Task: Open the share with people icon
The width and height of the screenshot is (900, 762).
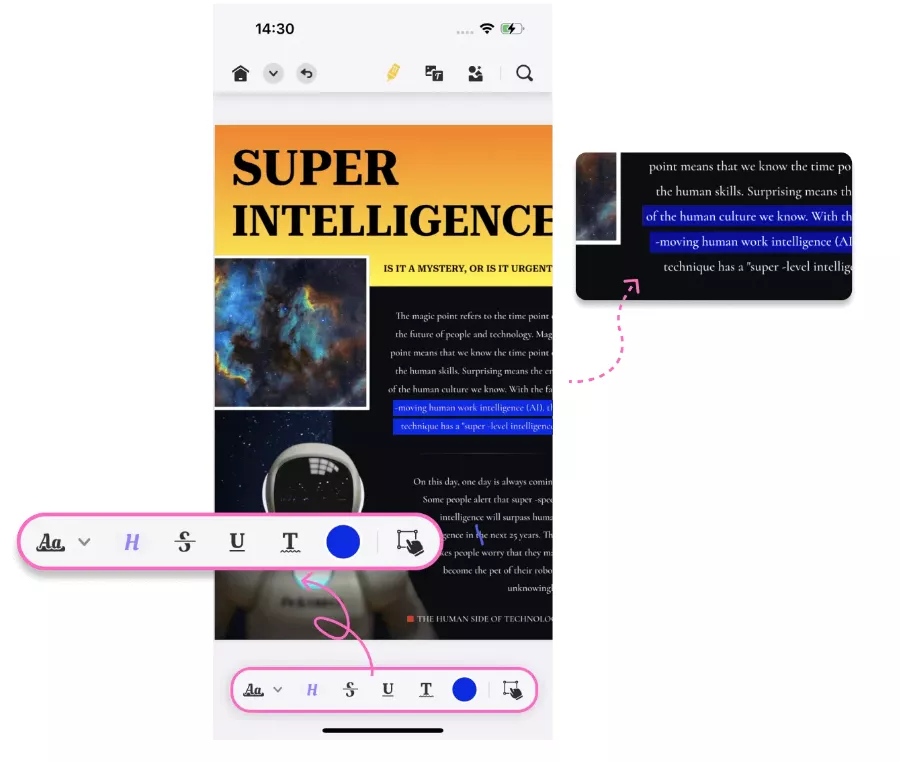Action: 474,73
